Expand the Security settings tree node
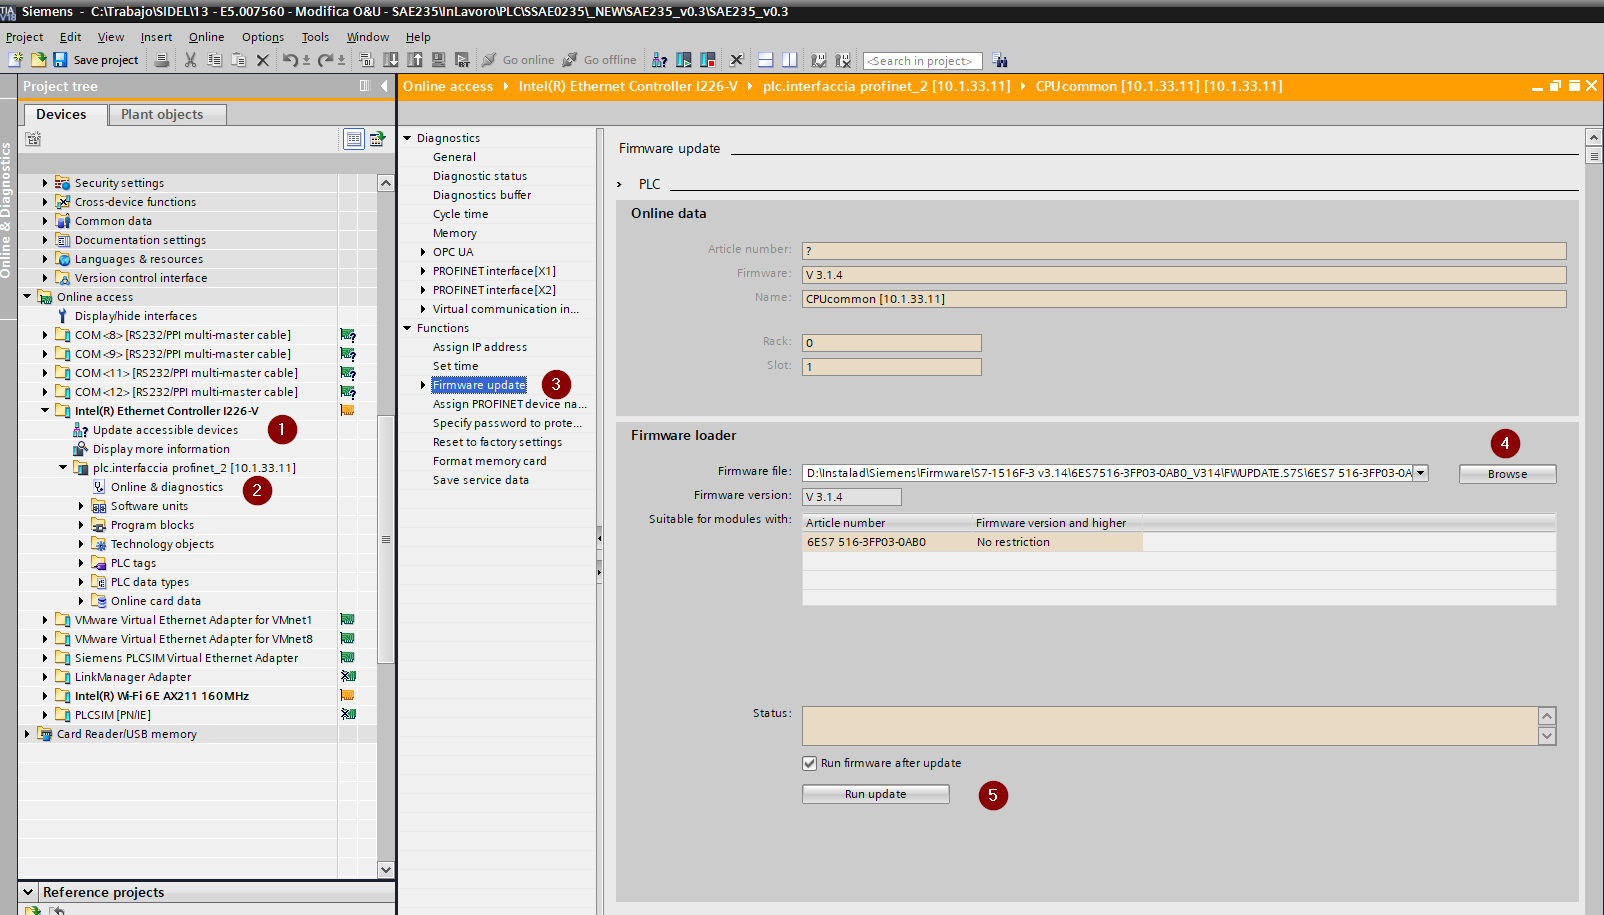1604x915 pixels. pos(45,183)
